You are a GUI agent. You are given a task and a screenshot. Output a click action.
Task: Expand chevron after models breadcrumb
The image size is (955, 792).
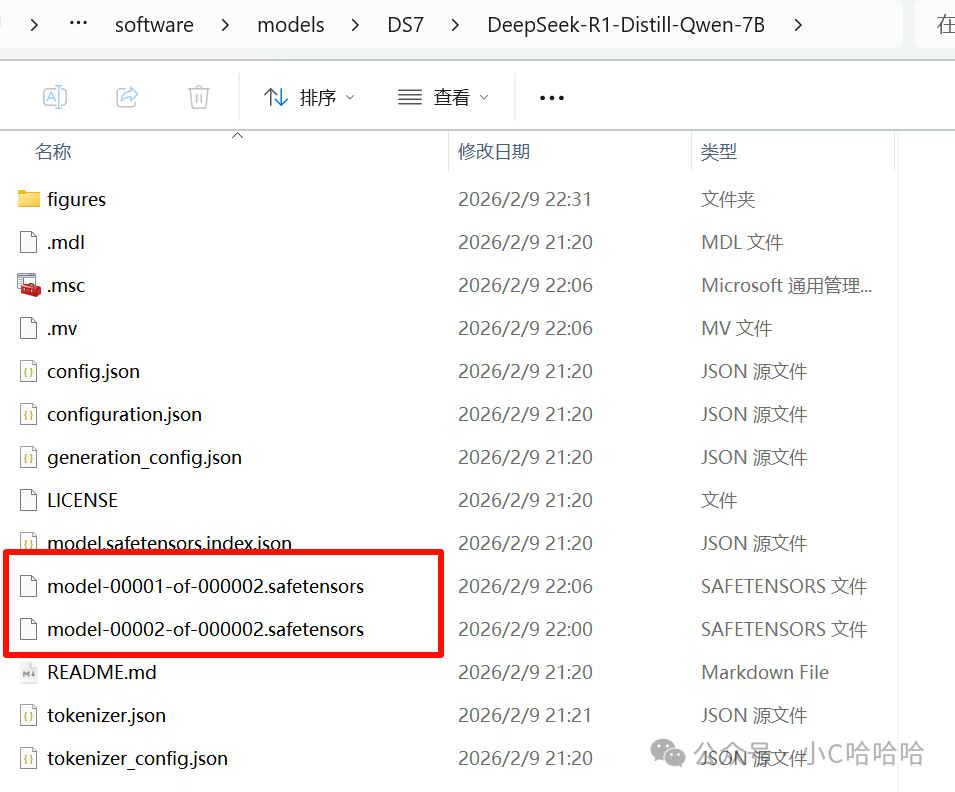click(x=356, y=25)
